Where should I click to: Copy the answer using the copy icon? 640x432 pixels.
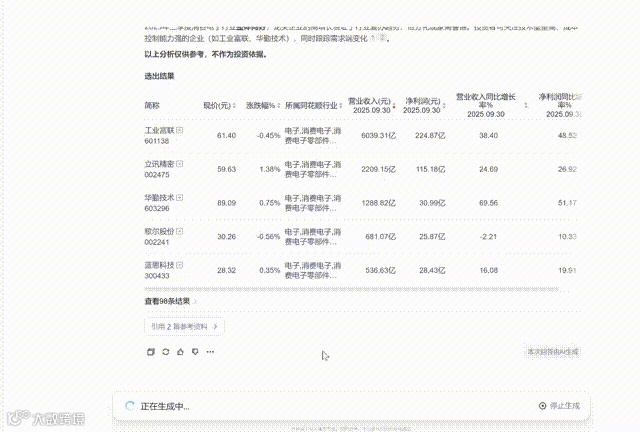point(151,352)
